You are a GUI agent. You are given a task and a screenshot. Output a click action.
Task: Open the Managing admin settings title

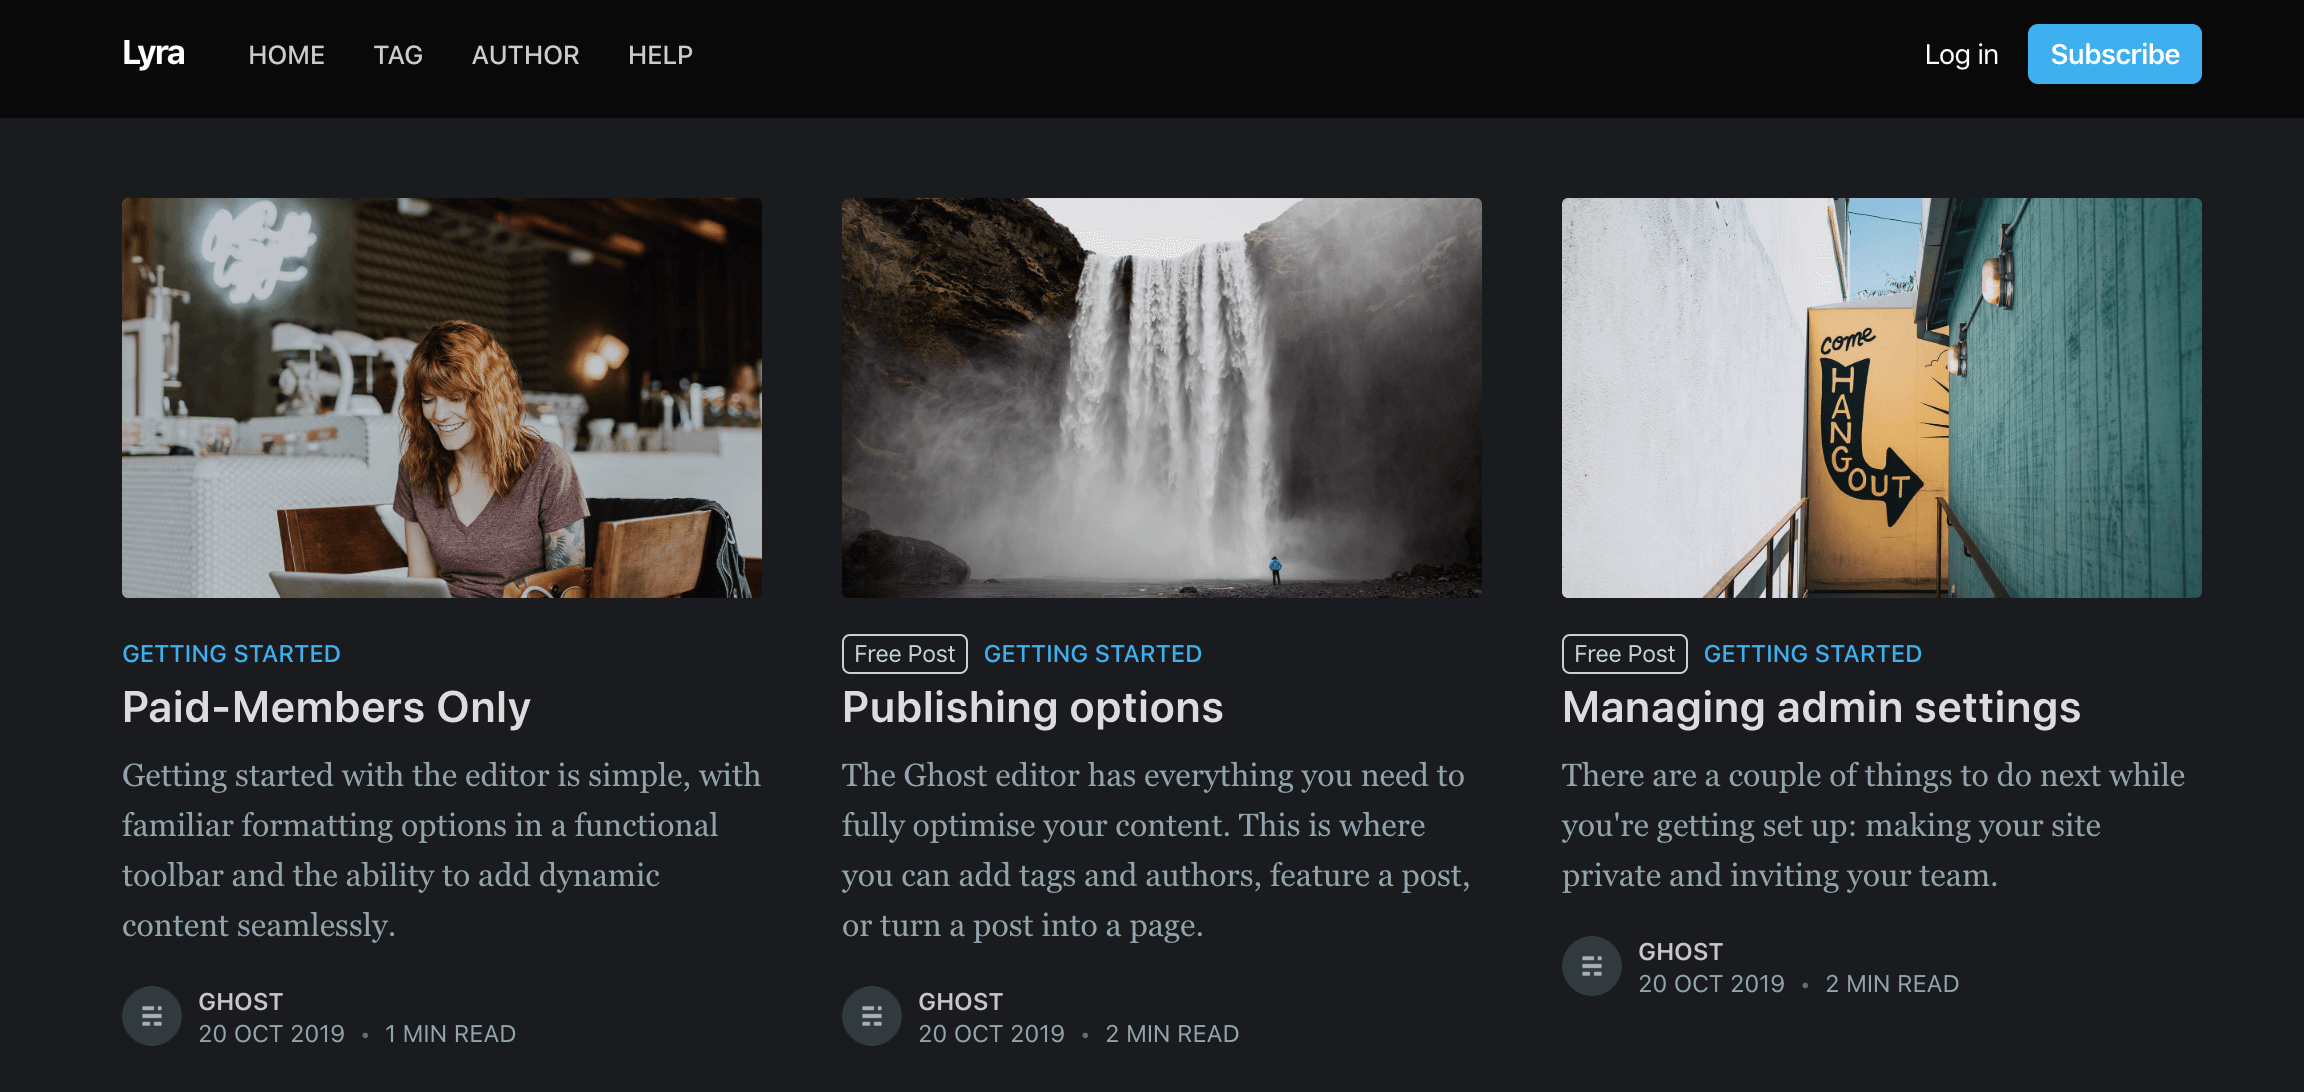click(1820, 708)
